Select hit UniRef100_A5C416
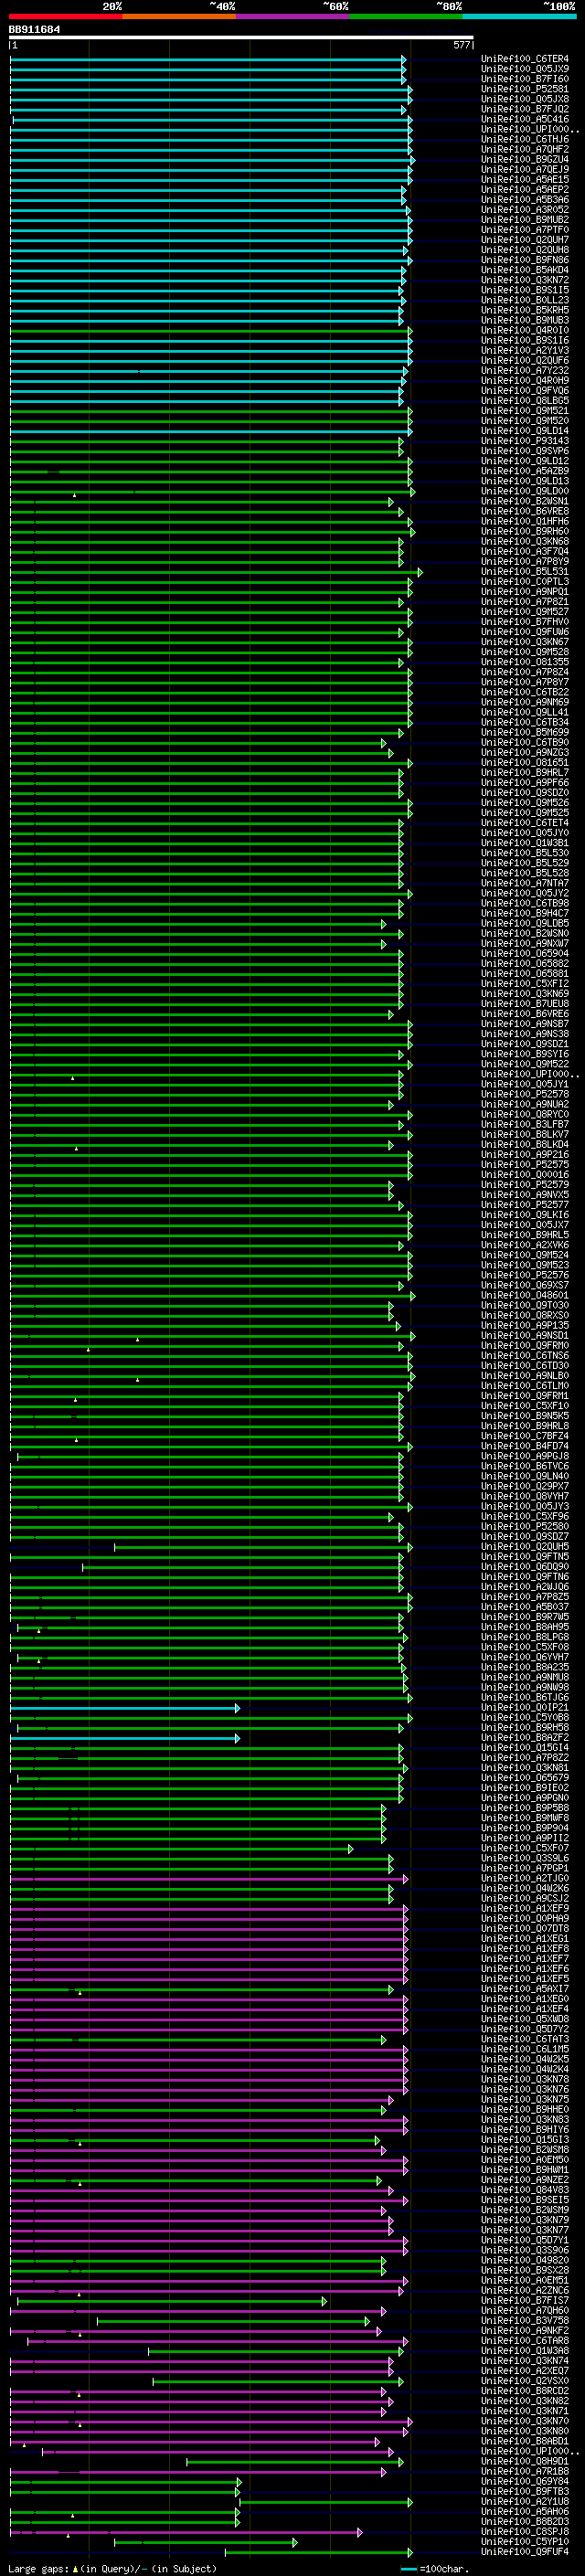Image resolution: width=585 pixels, height=2576 pixels. (x=524, y=119)
